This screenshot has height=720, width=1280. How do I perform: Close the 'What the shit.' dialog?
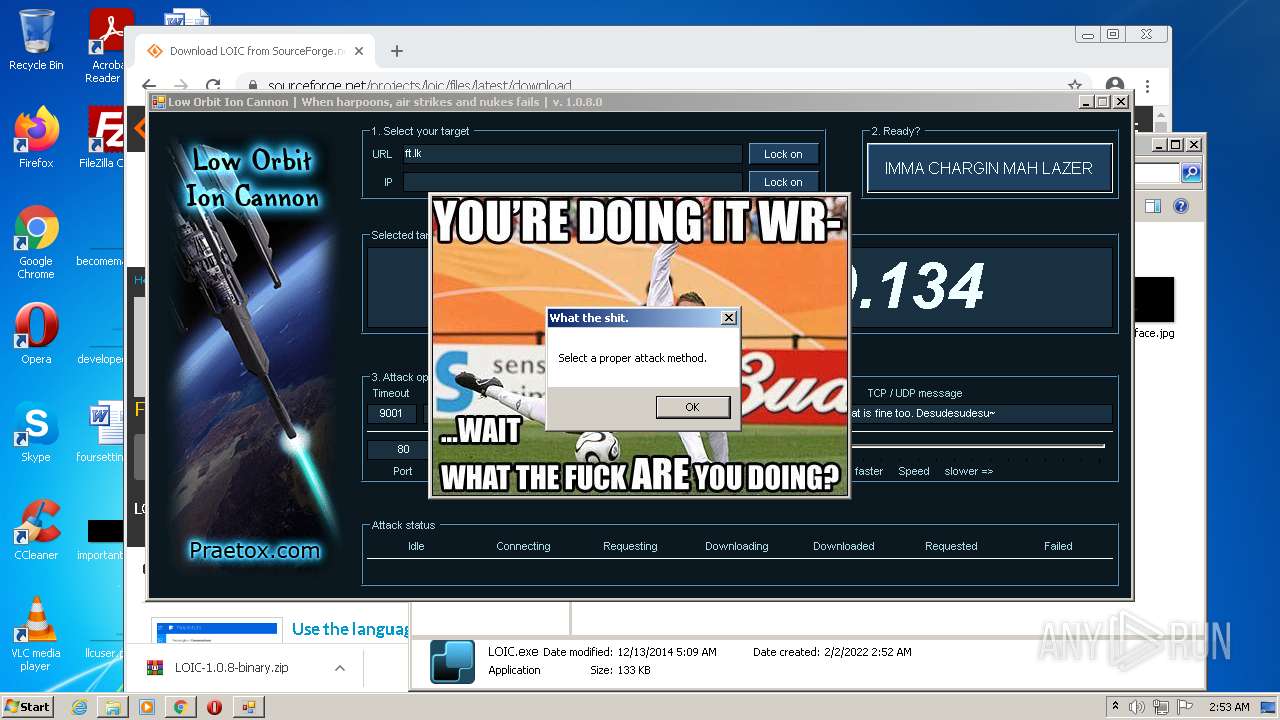click(729, 317)
